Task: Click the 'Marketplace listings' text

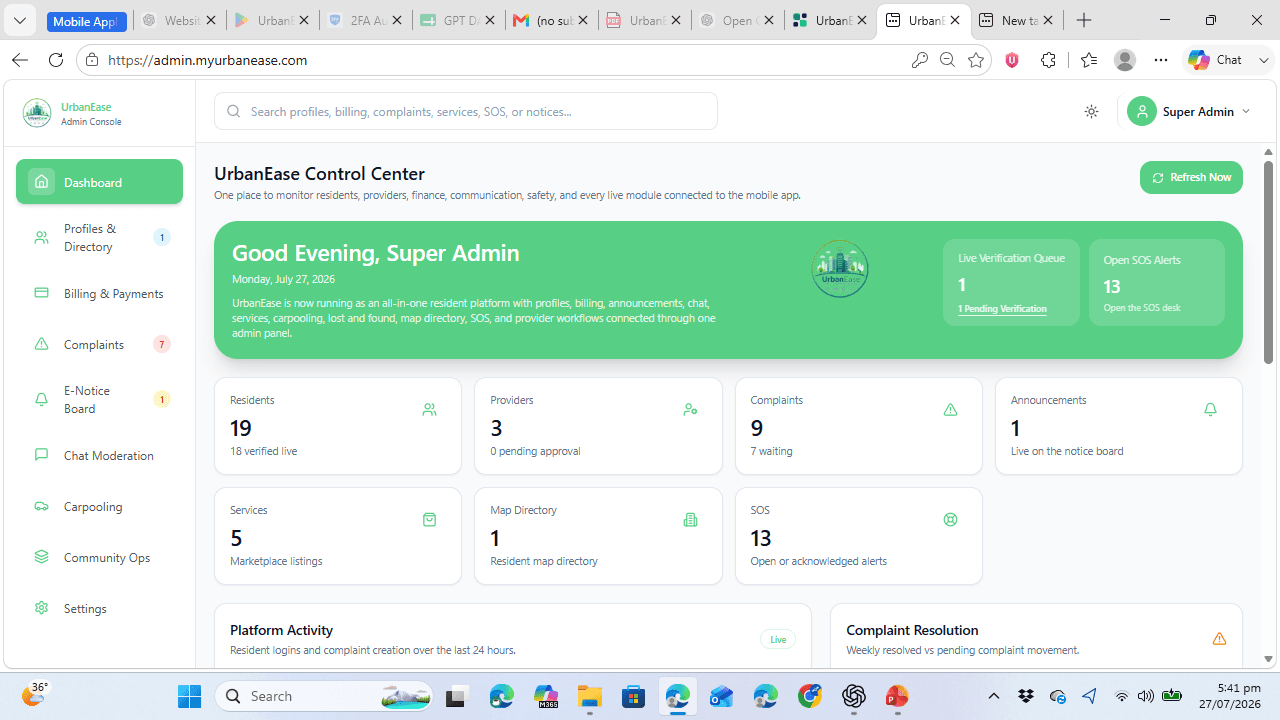Action: 276,561
